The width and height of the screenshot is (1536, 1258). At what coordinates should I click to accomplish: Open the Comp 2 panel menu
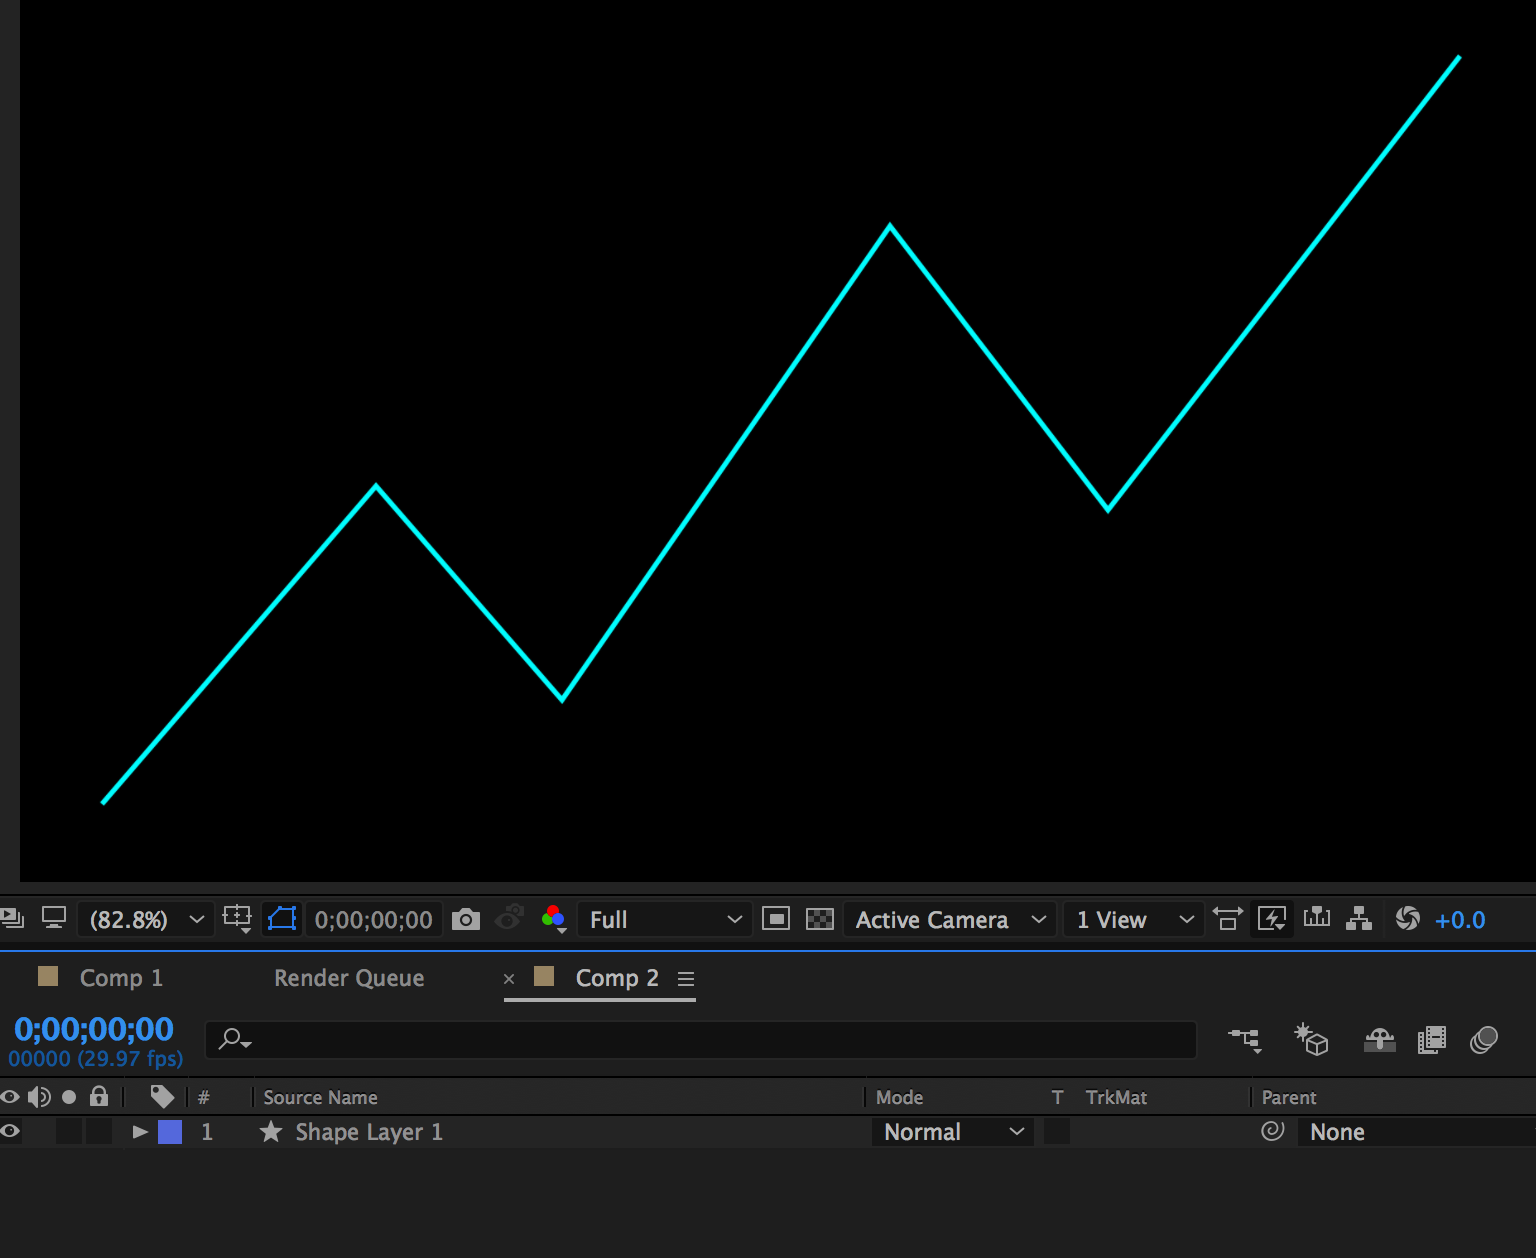686,979
